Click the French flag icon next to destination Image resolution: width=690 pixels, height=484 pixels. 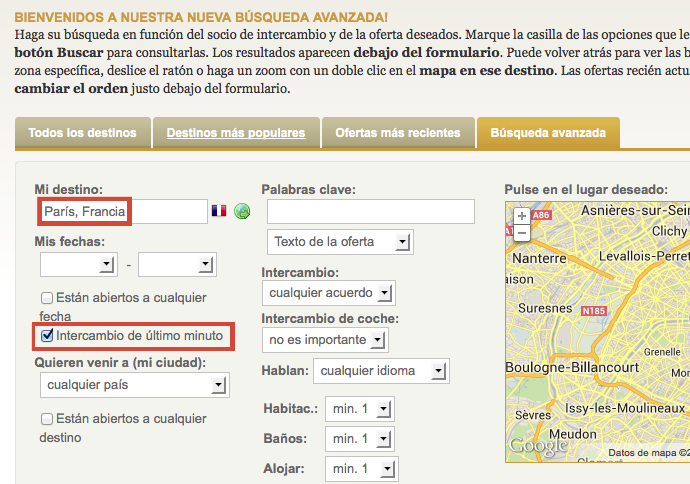click(x=219, y=211)
